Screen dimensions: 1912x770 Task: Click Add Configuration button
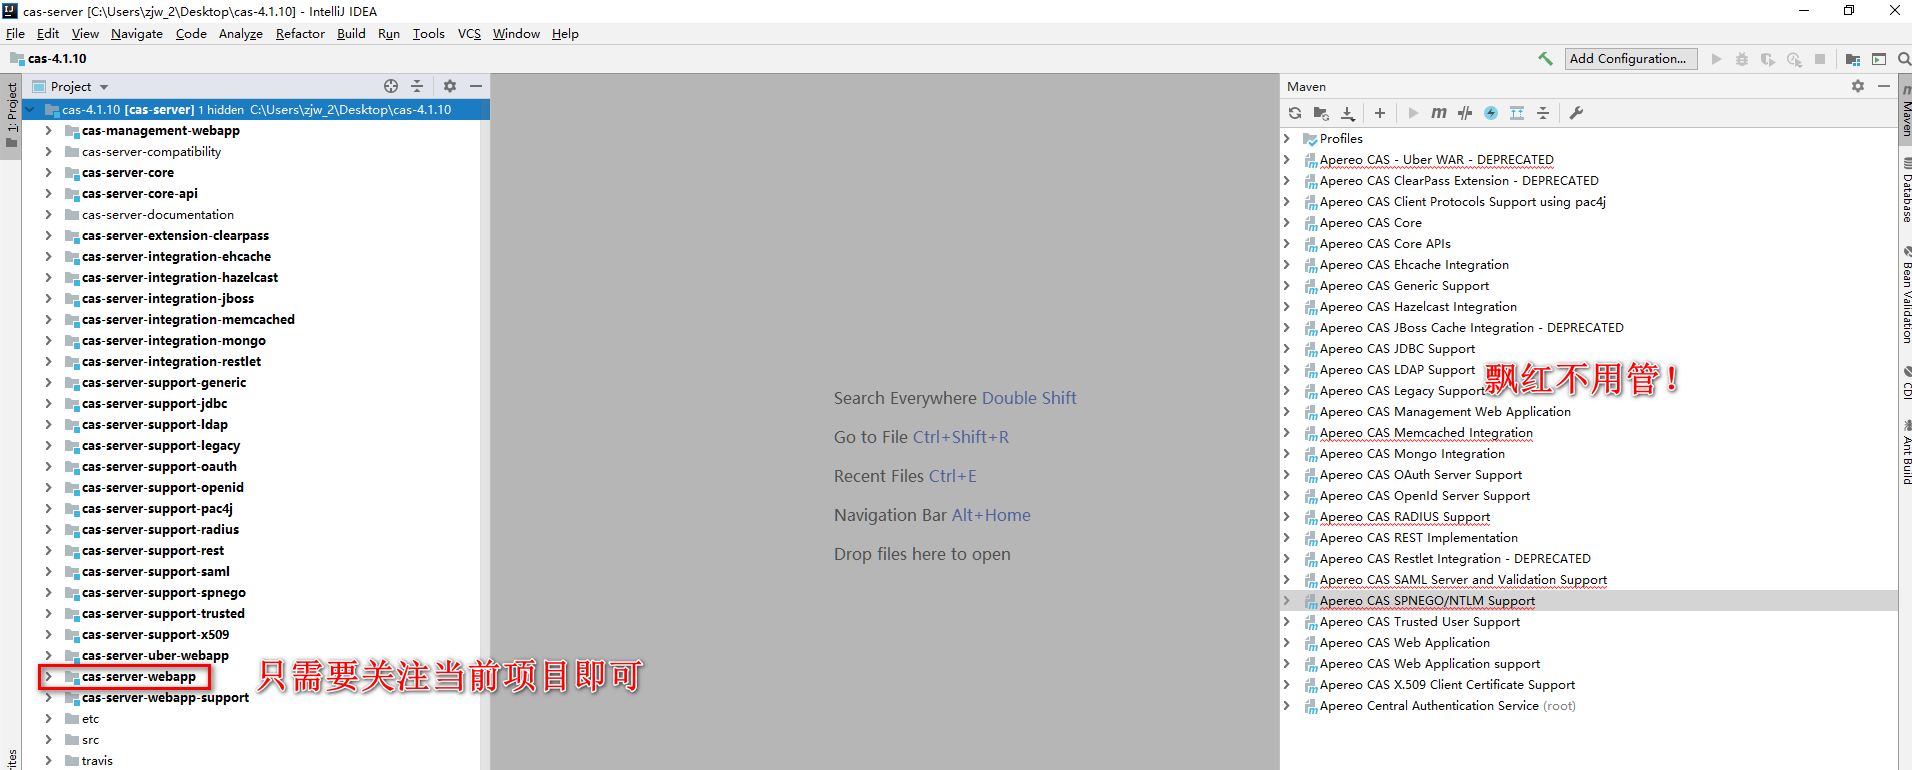1631,59
